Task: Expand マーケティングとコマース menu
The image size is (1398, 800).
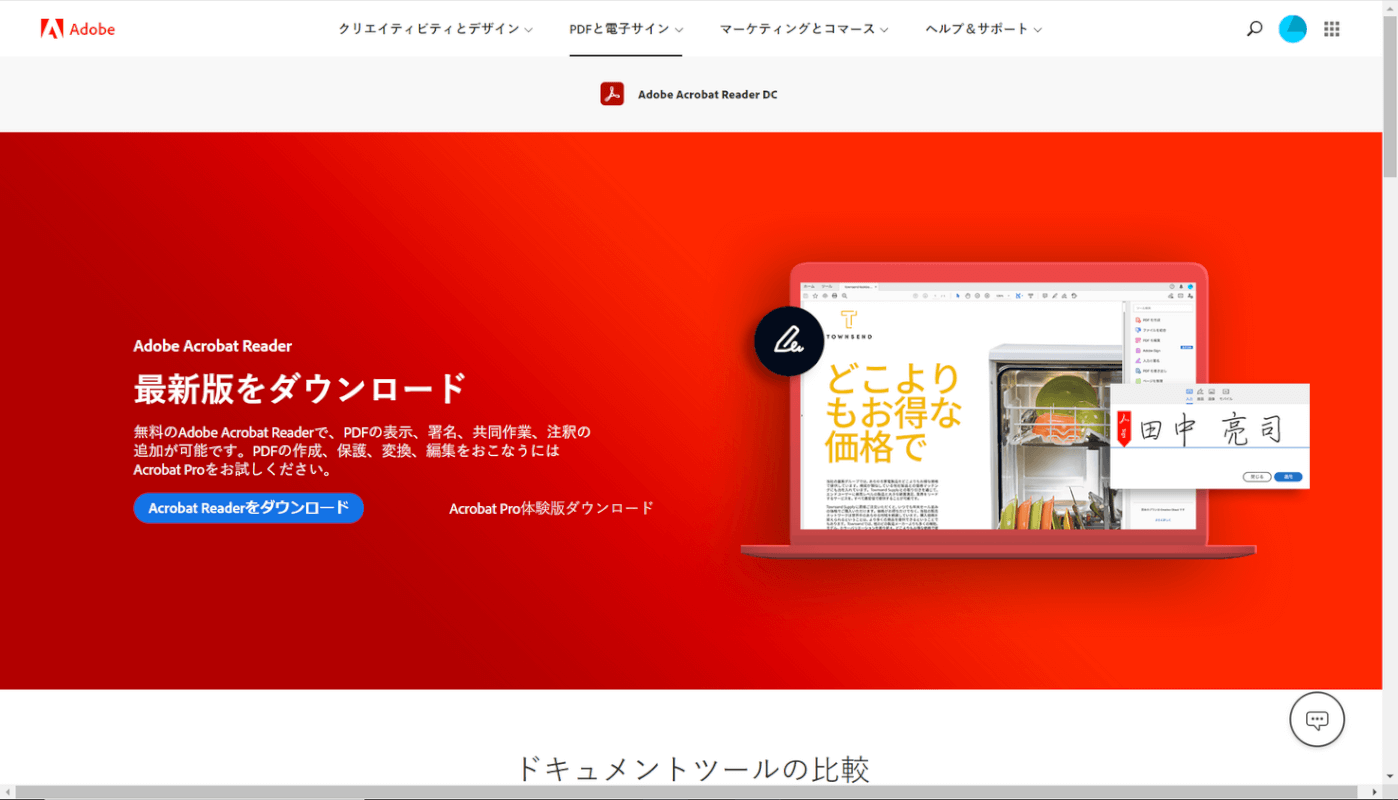Action: [x=804, y=29]
